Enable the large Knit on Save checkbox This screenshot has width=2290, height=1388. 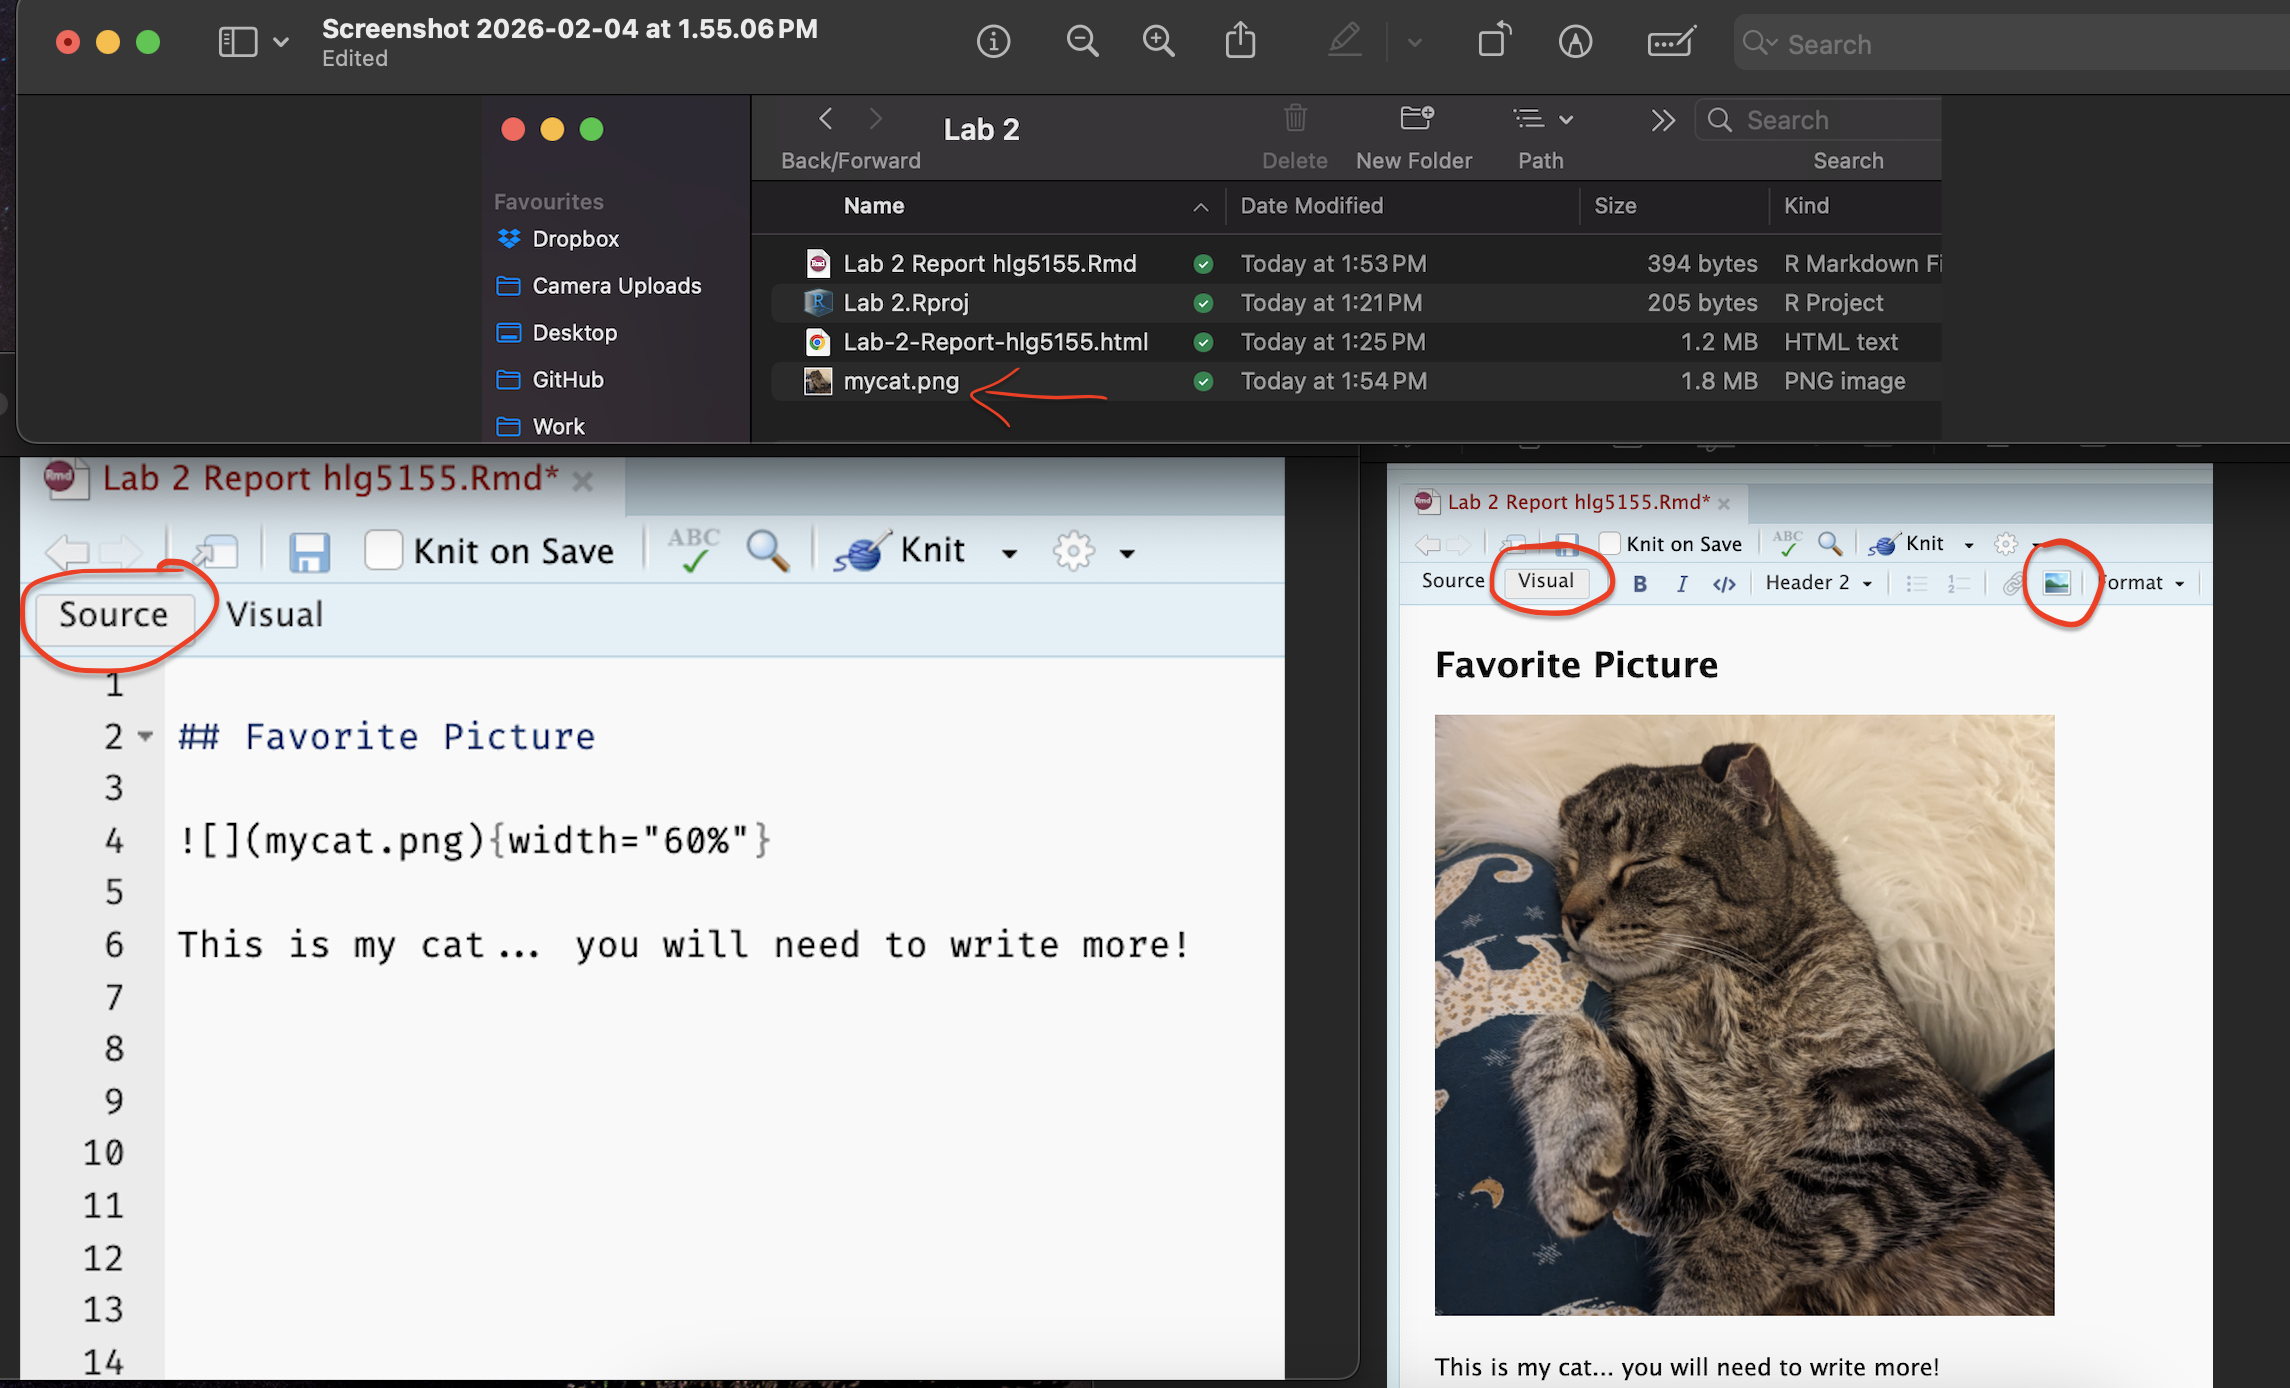(383, 550)
